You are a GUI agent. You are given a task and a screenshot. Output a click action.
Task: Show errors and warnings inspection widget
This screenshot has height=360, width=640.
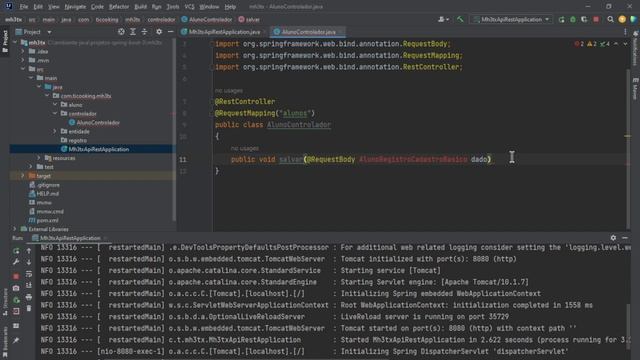[x=592, y=44]
